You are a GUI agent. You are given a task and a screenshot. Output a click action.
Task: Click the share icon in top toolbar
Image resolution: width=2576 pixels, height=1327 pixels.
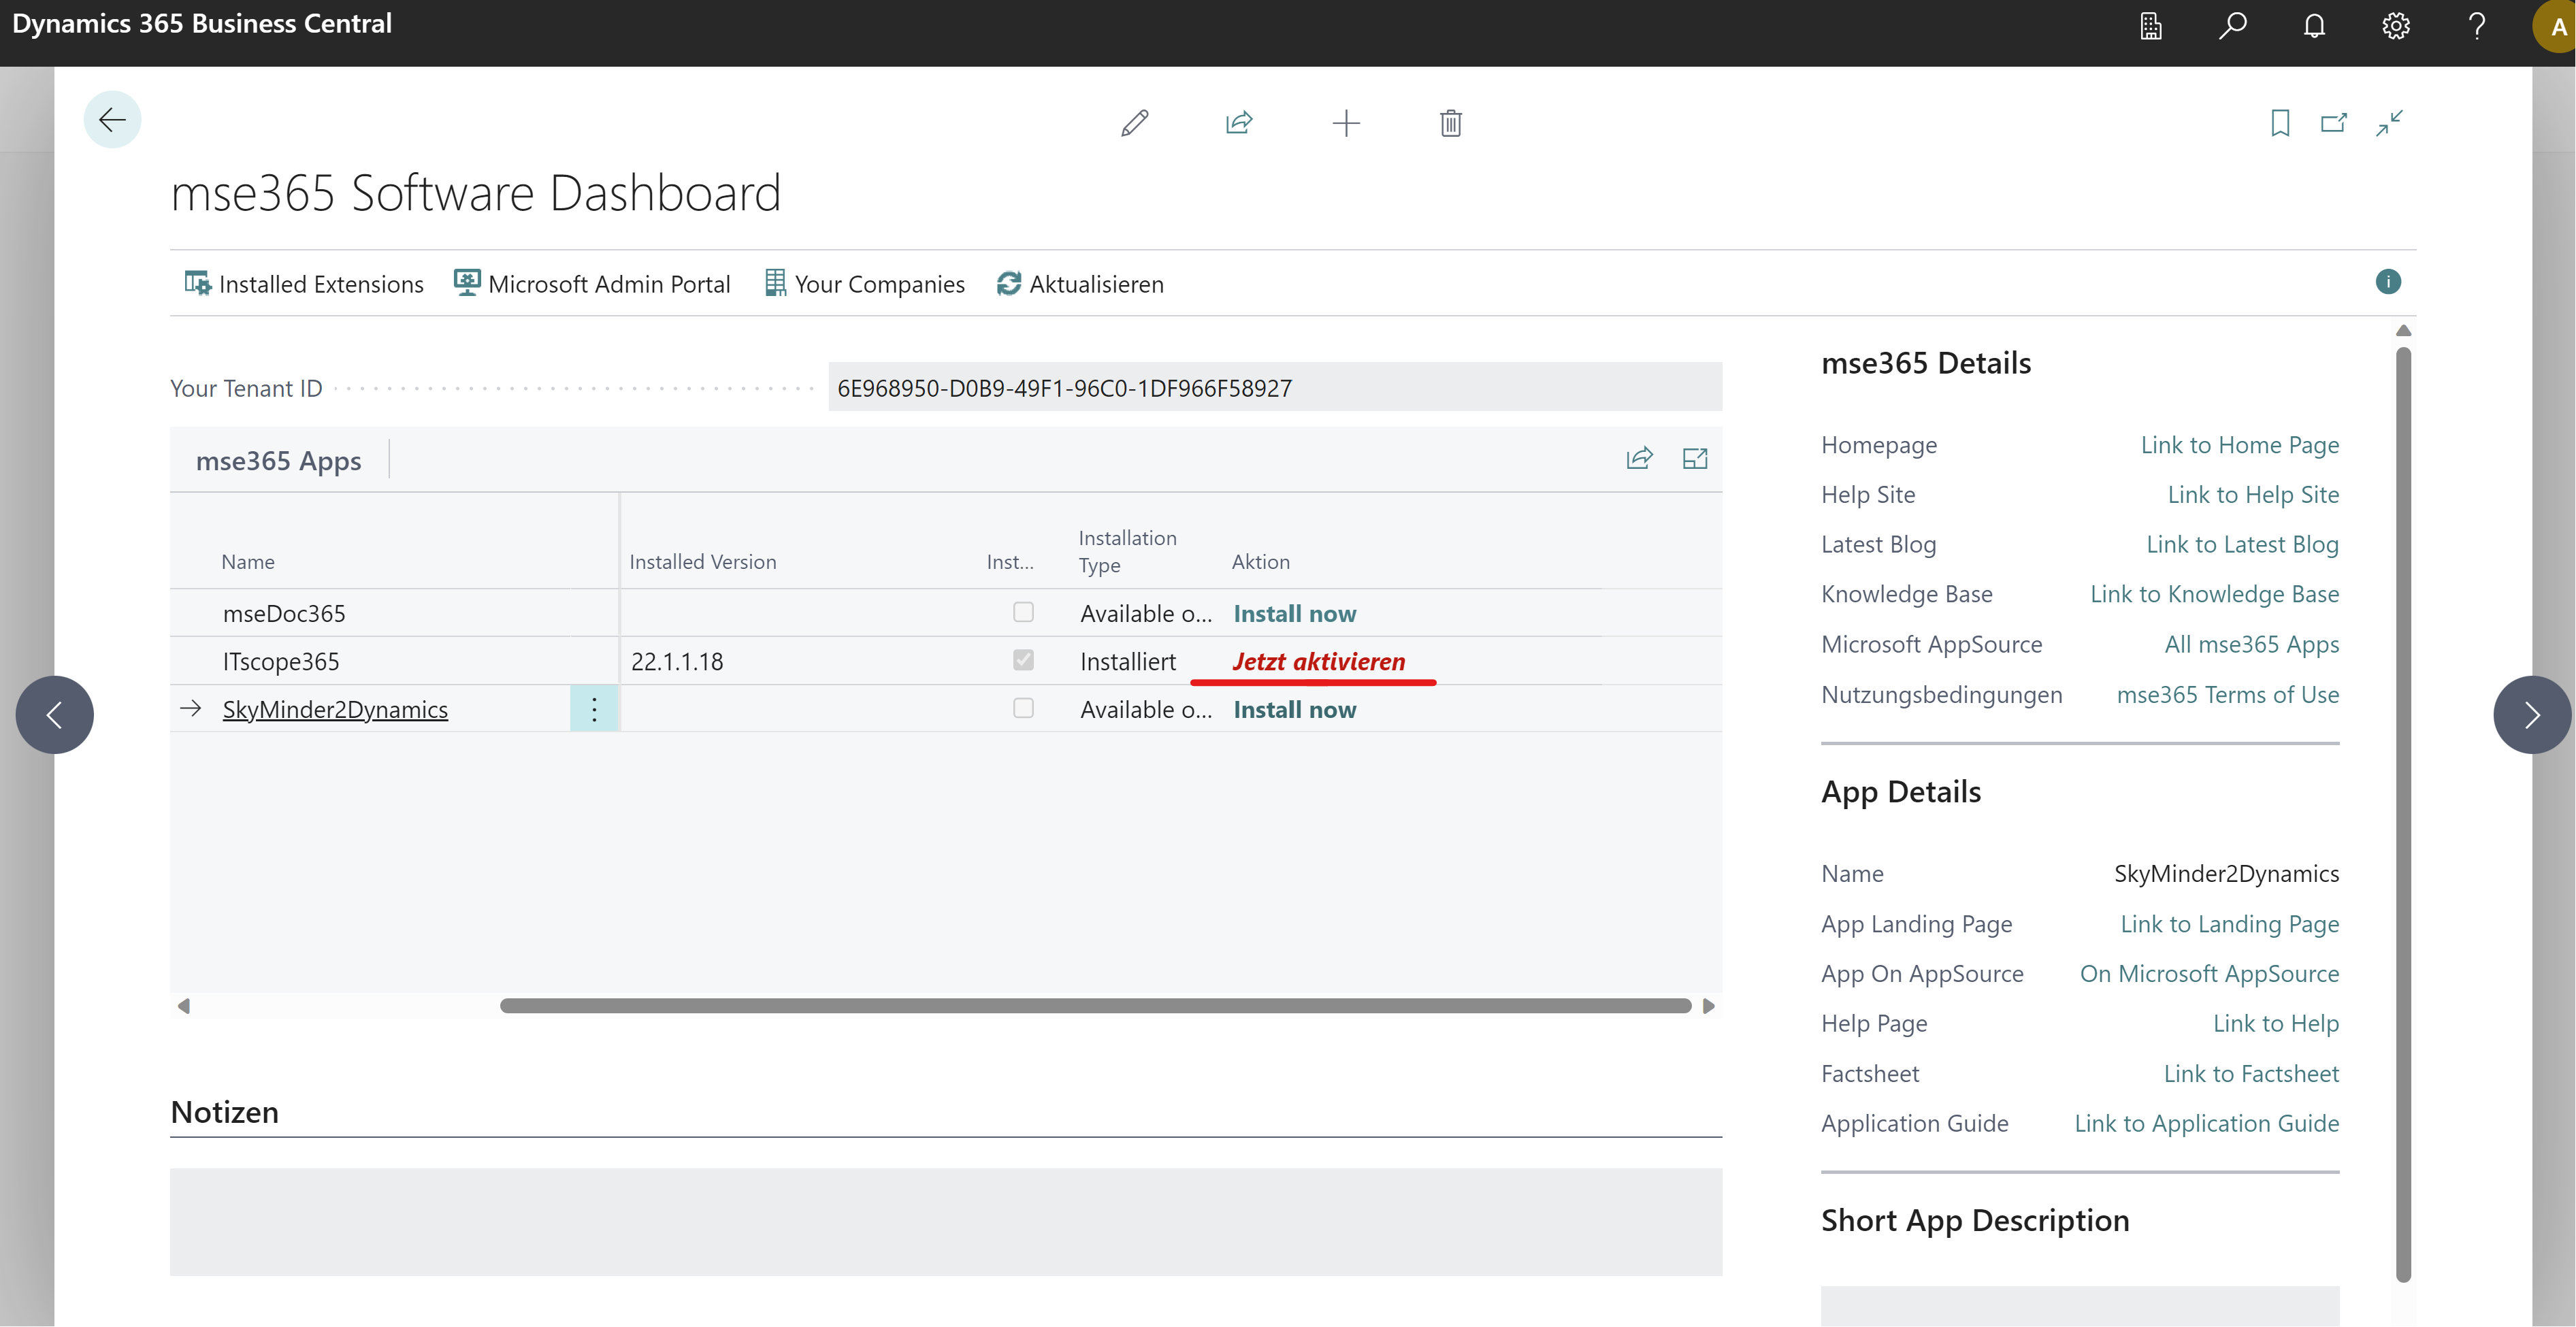[1239, 123]
